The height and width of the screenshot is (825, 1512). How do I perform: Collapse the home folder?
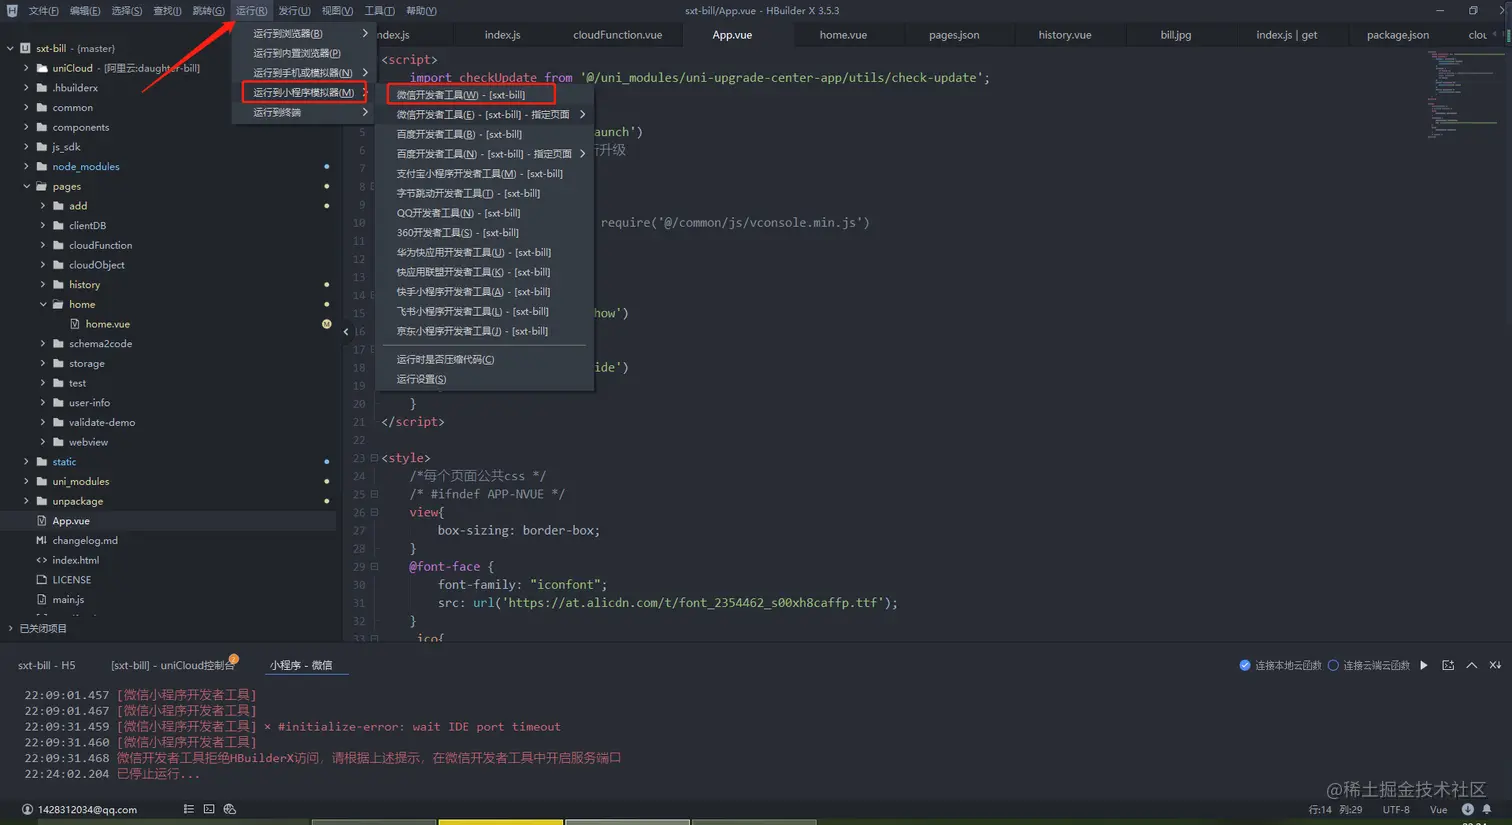point(43,305)
